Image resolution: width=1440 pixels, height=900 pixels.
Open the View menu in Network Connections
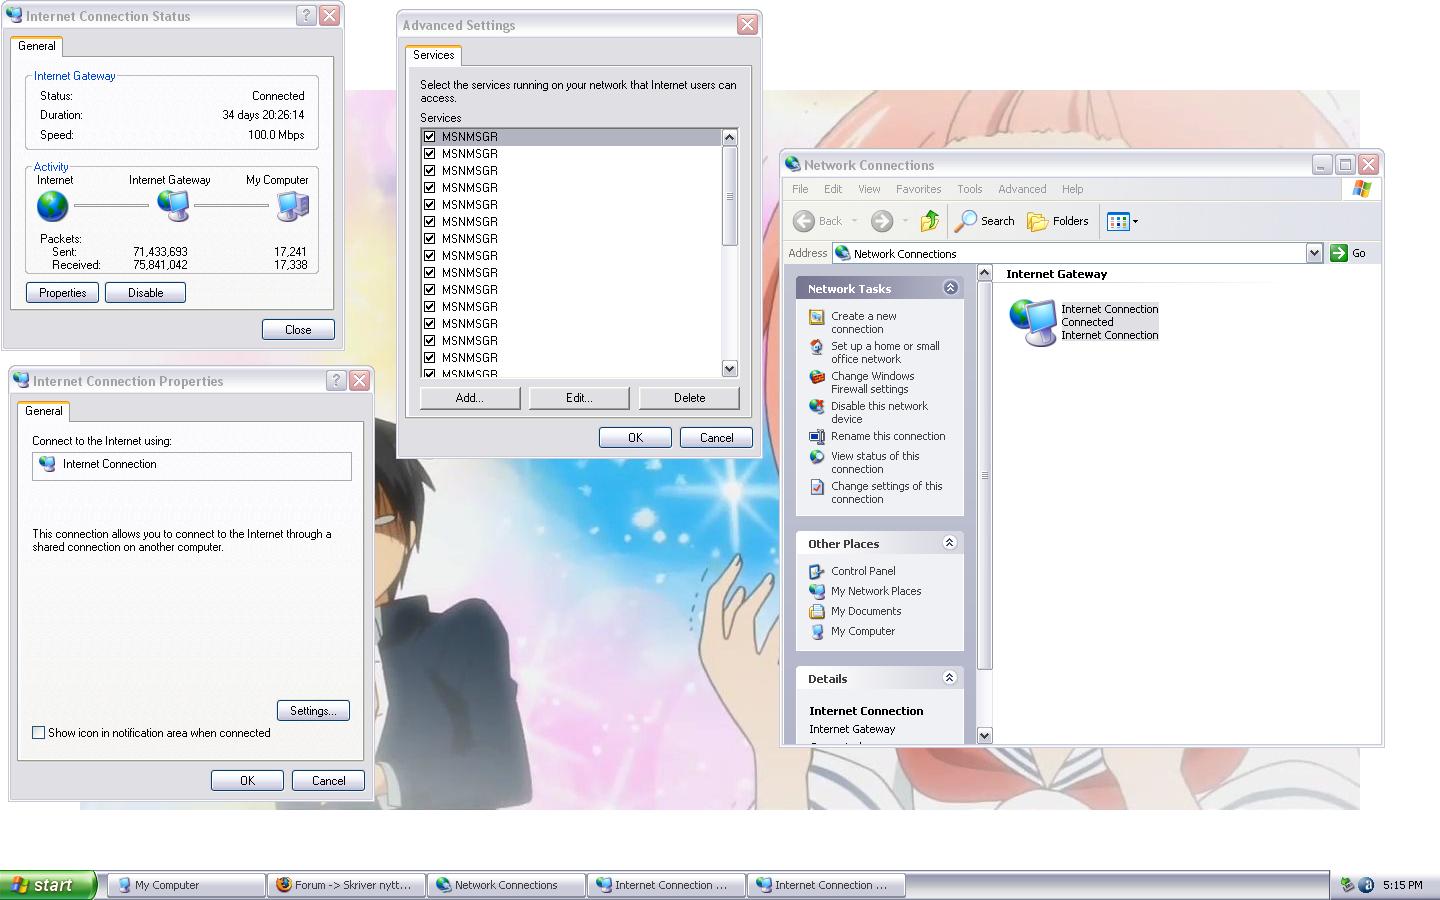pyautogui.click(x=869, y=189)
